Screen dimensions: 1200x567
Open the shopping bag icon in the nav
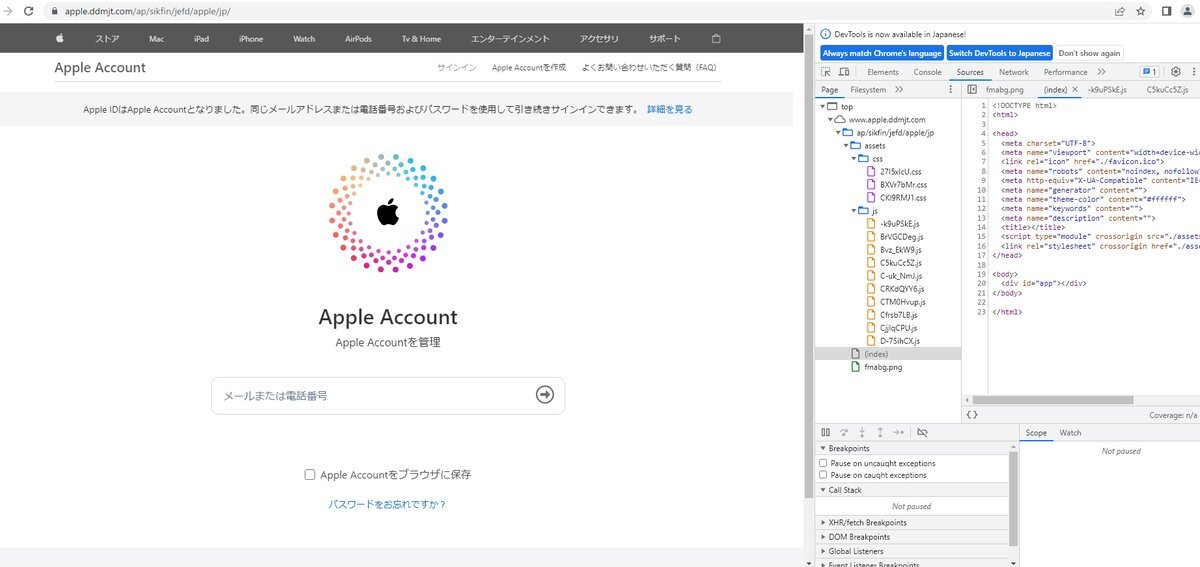[715, 39]
